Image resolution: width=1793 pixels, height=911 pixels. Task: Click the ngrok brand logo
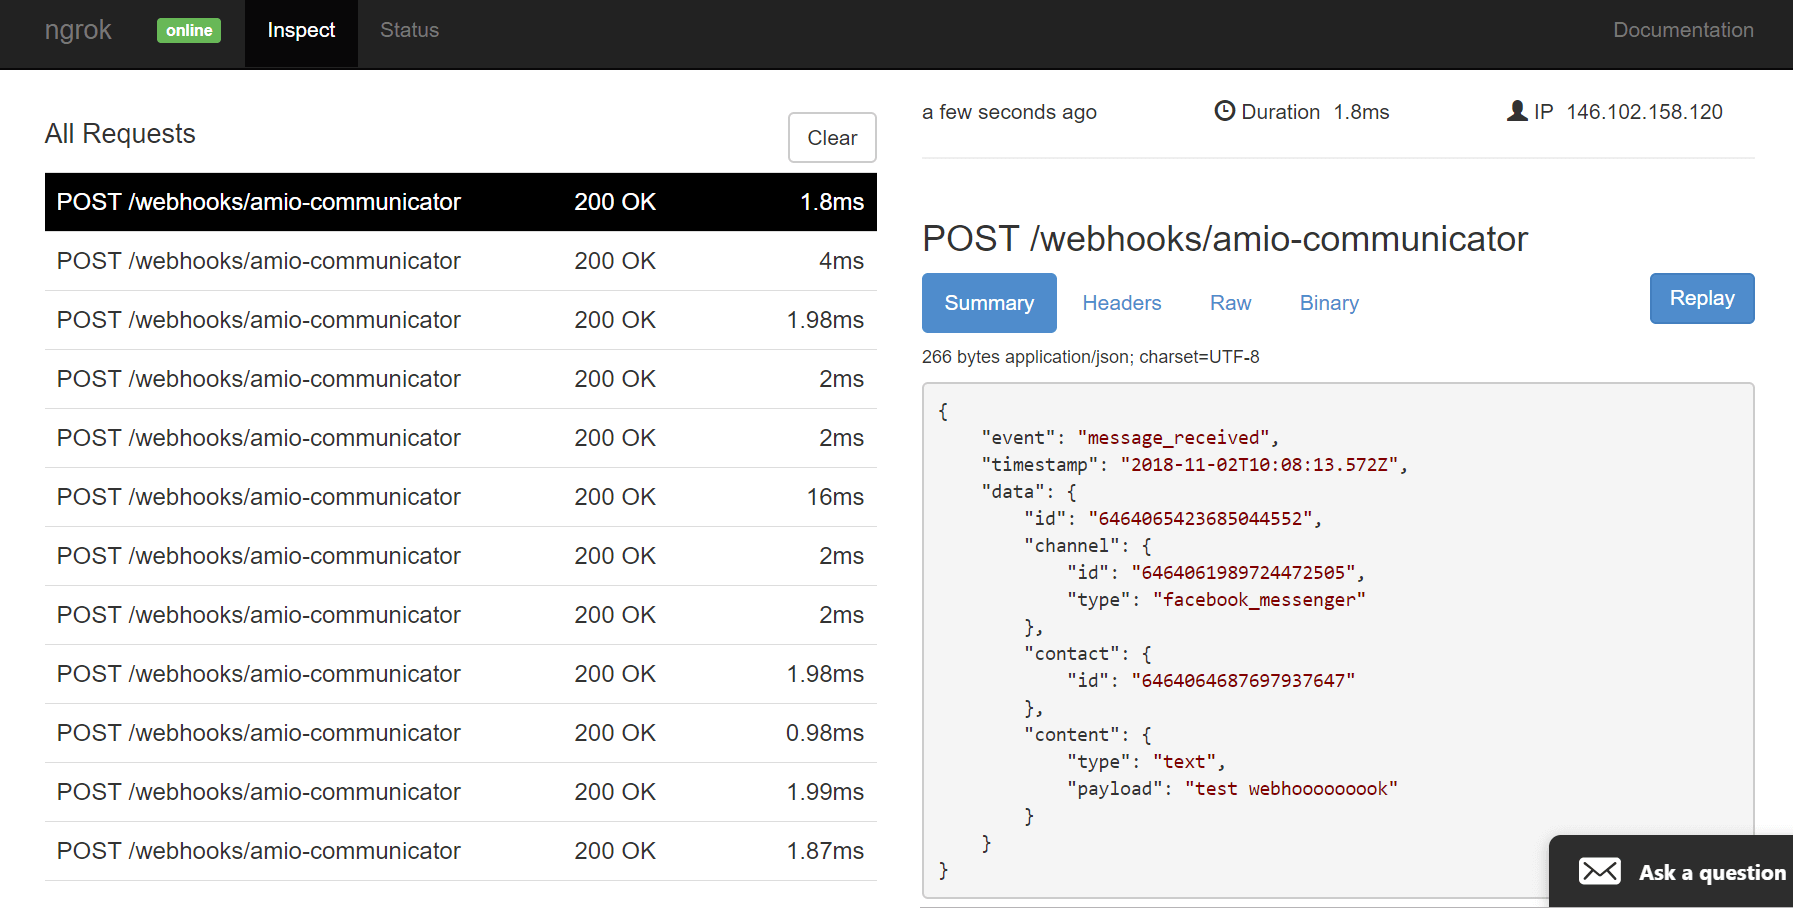(x=78, y=31)
